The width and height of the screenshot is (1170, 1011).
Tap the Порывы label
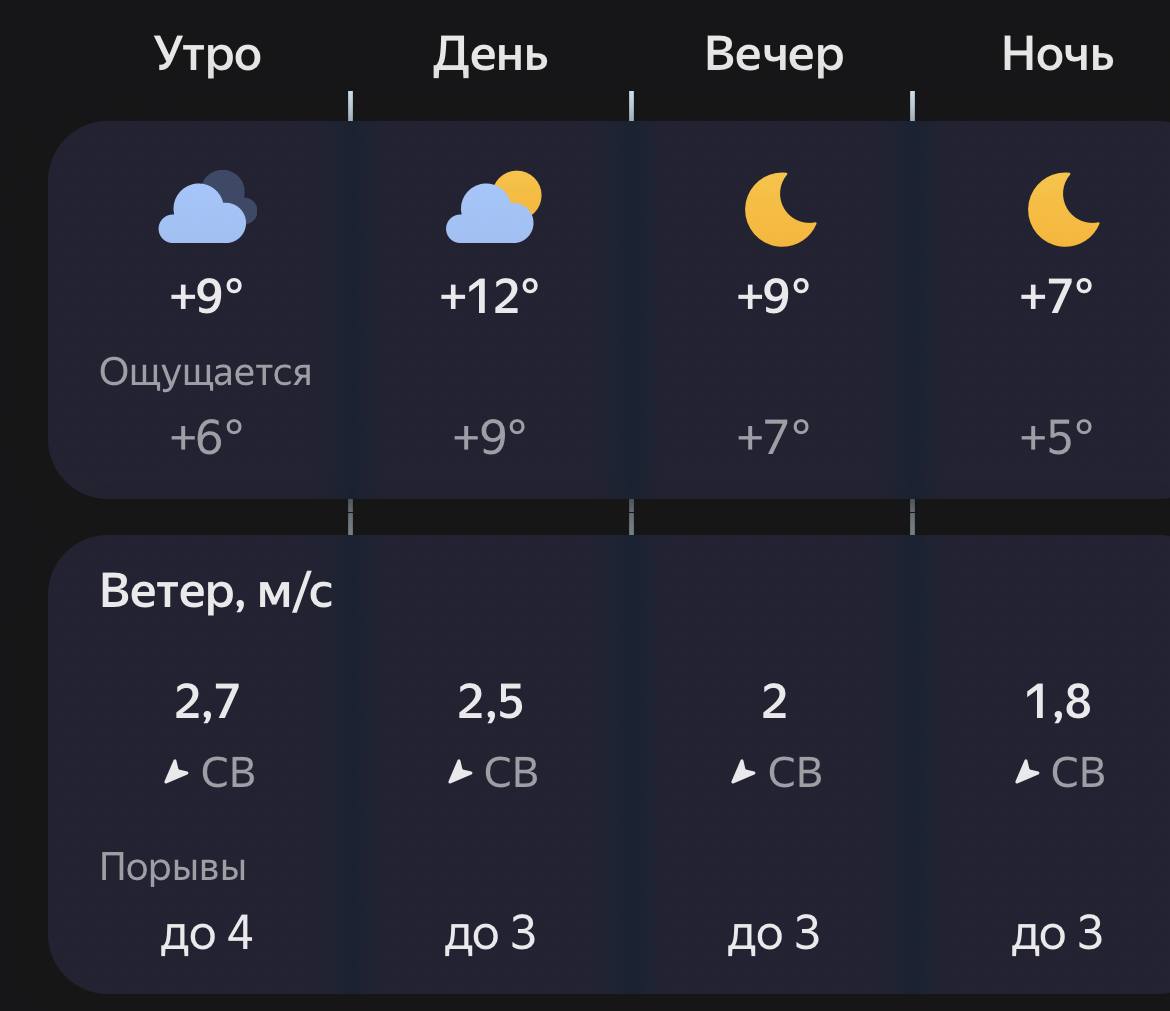[173, 867]
